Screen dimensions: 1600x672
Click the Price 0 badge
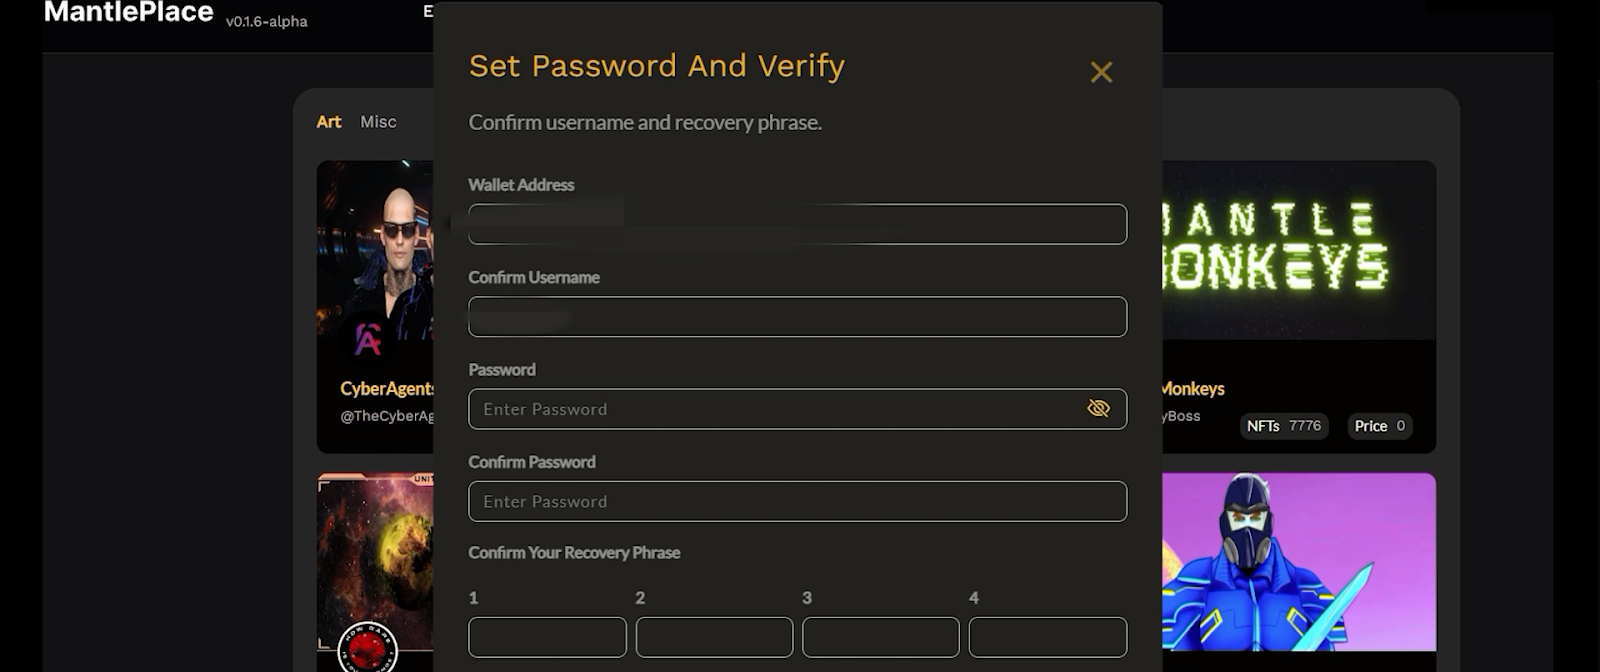pos(1379,426)
